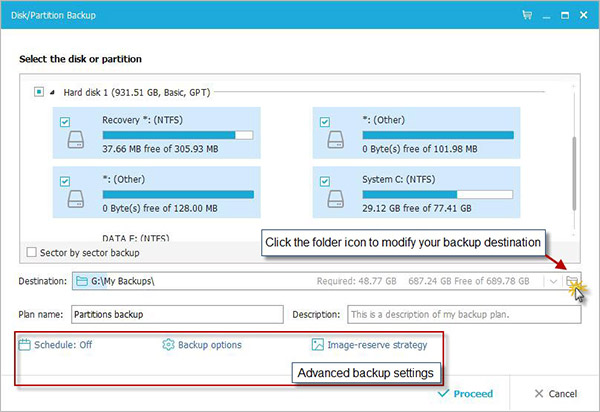
Task: Close the Disk/Partition Backup window
Action: (x=584, y=15)
